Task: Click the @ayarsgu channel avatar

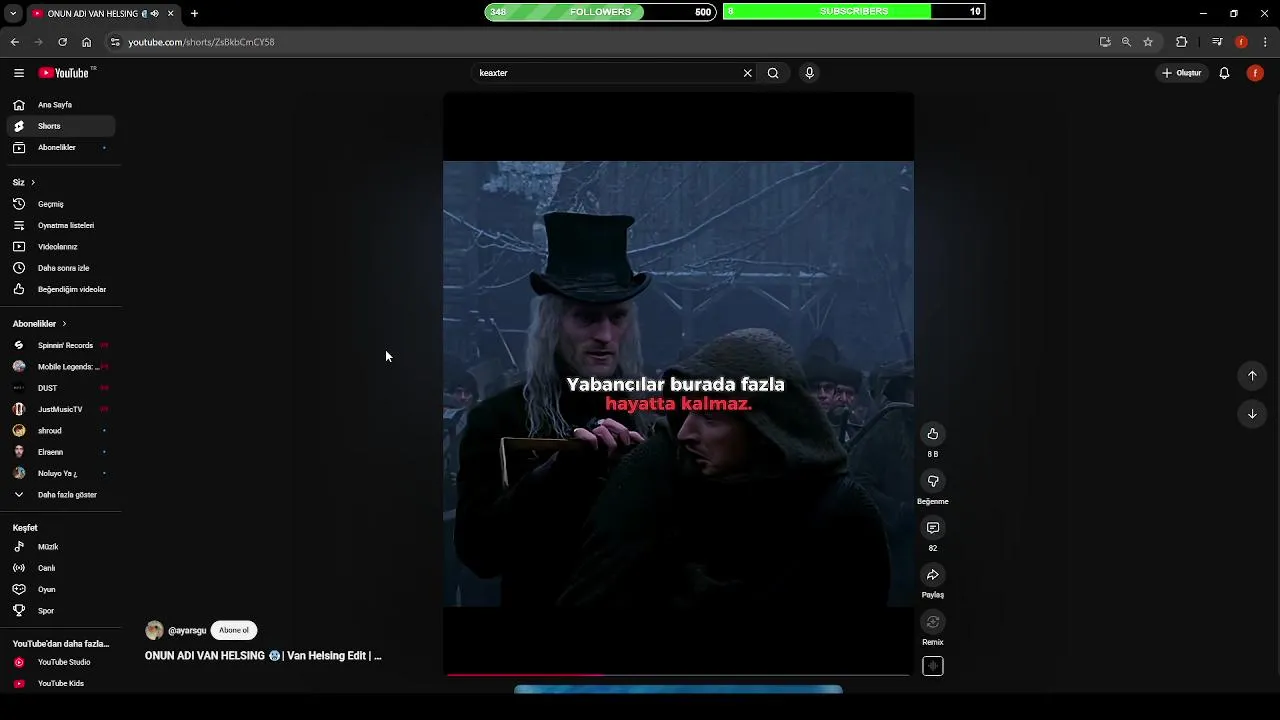Action: pos(154,630)
